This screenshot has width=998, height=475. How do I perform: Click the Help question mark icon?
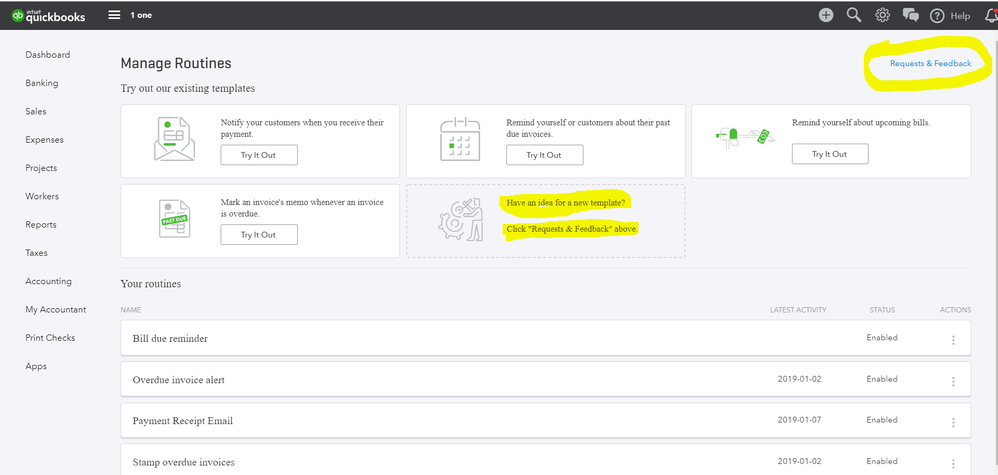pos(938,15)
